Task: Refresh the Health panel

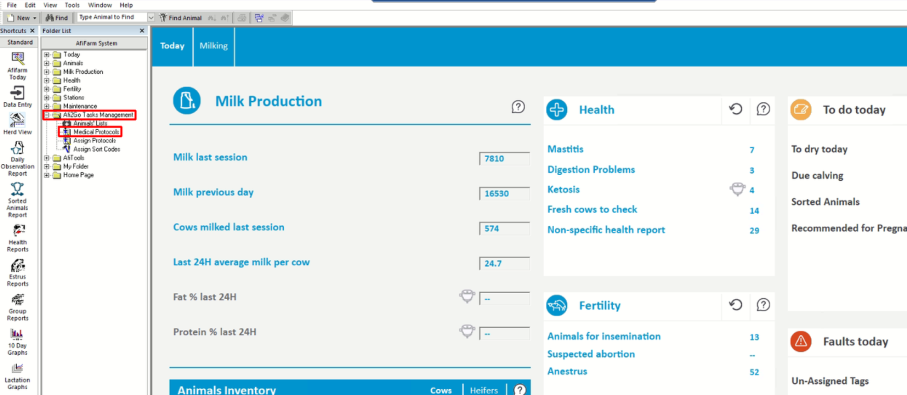Action: pos(735,109)
